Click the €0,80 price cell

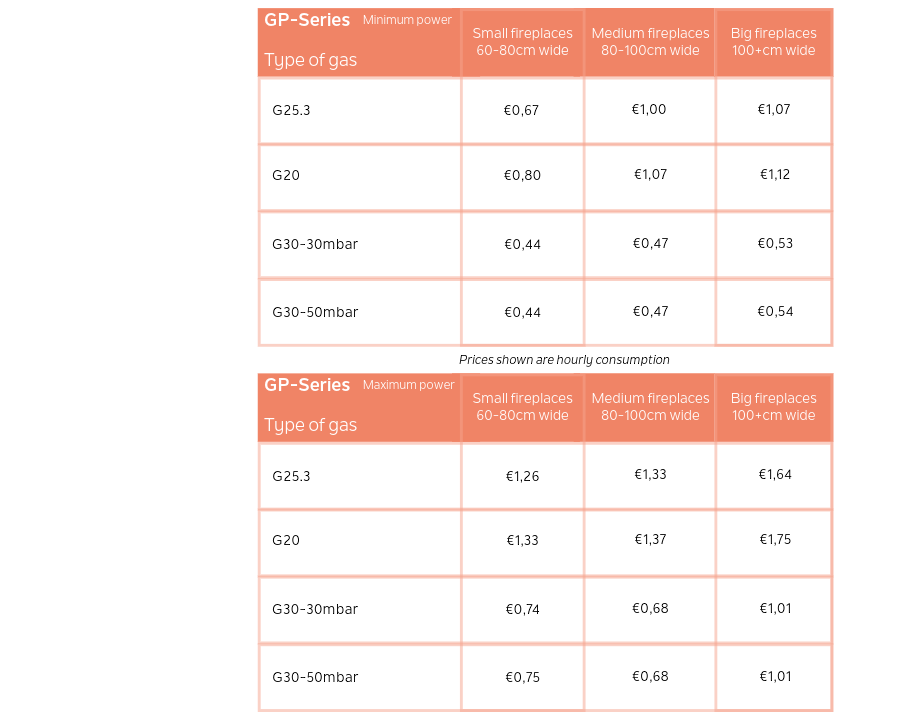click(x=522, y=175)
